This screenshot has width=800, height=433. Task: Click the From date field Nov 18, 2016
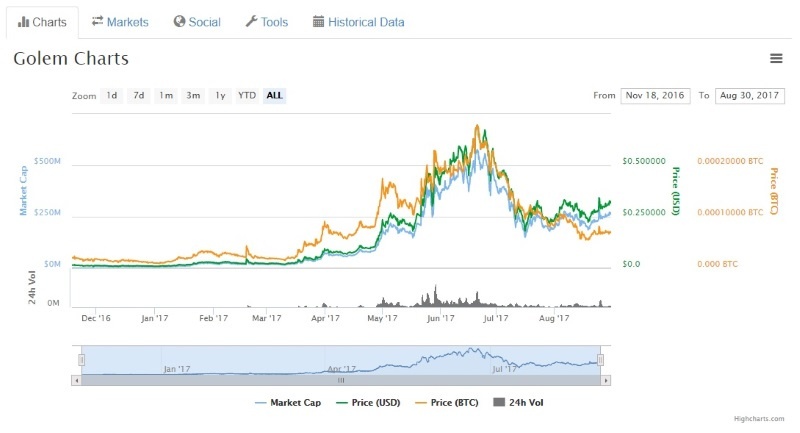655,95
